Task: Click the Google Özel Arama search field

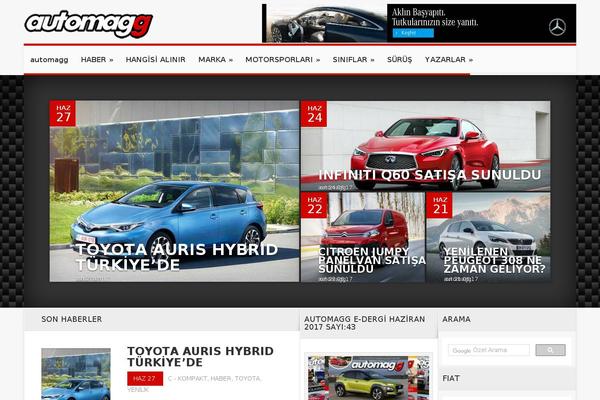Action: click(489, 350)
